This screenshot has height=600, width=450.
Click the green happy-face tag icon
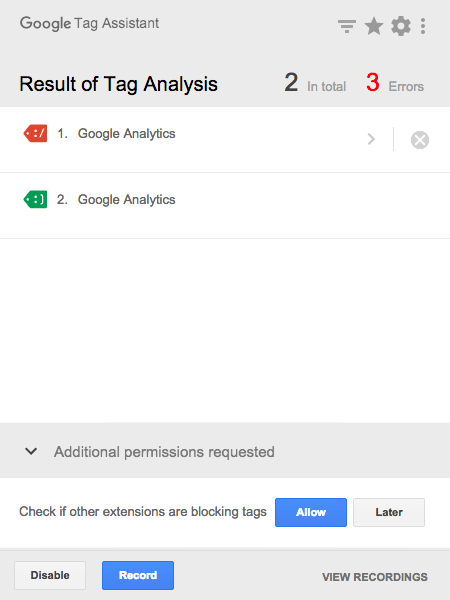35,199
